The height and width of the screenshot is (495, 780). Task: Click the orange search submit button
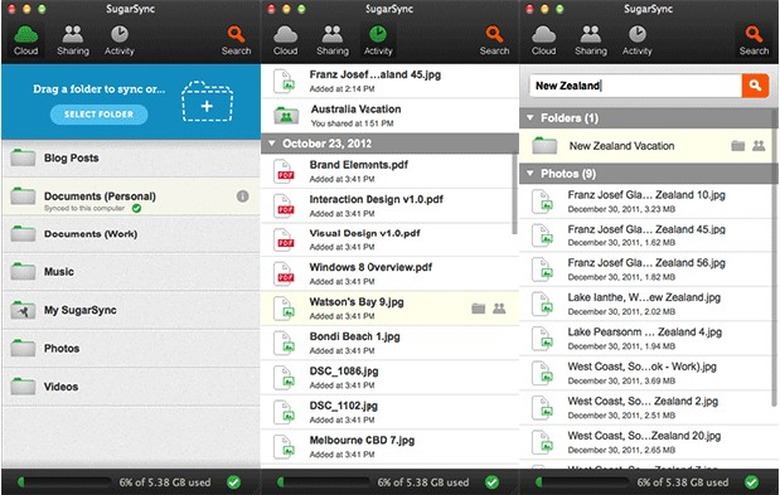click(x=755, y=86)
